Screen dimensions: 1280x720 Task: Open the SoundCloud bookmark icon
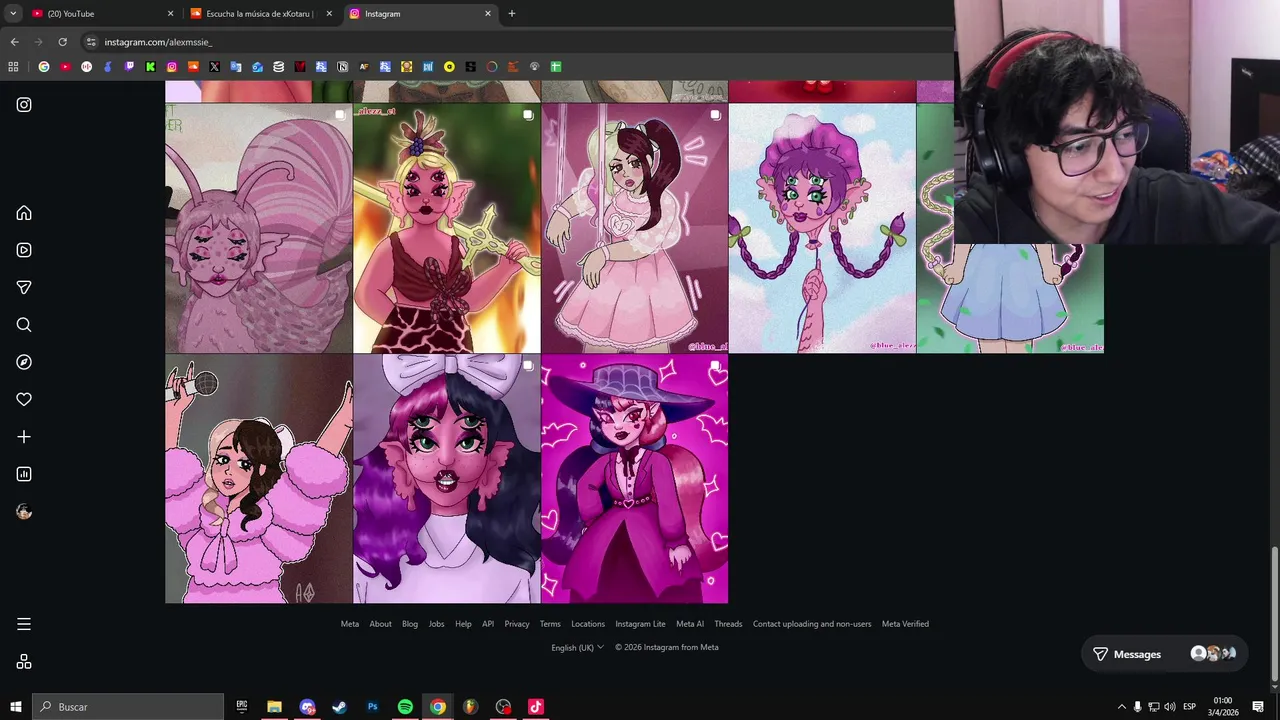pos(193,67)
